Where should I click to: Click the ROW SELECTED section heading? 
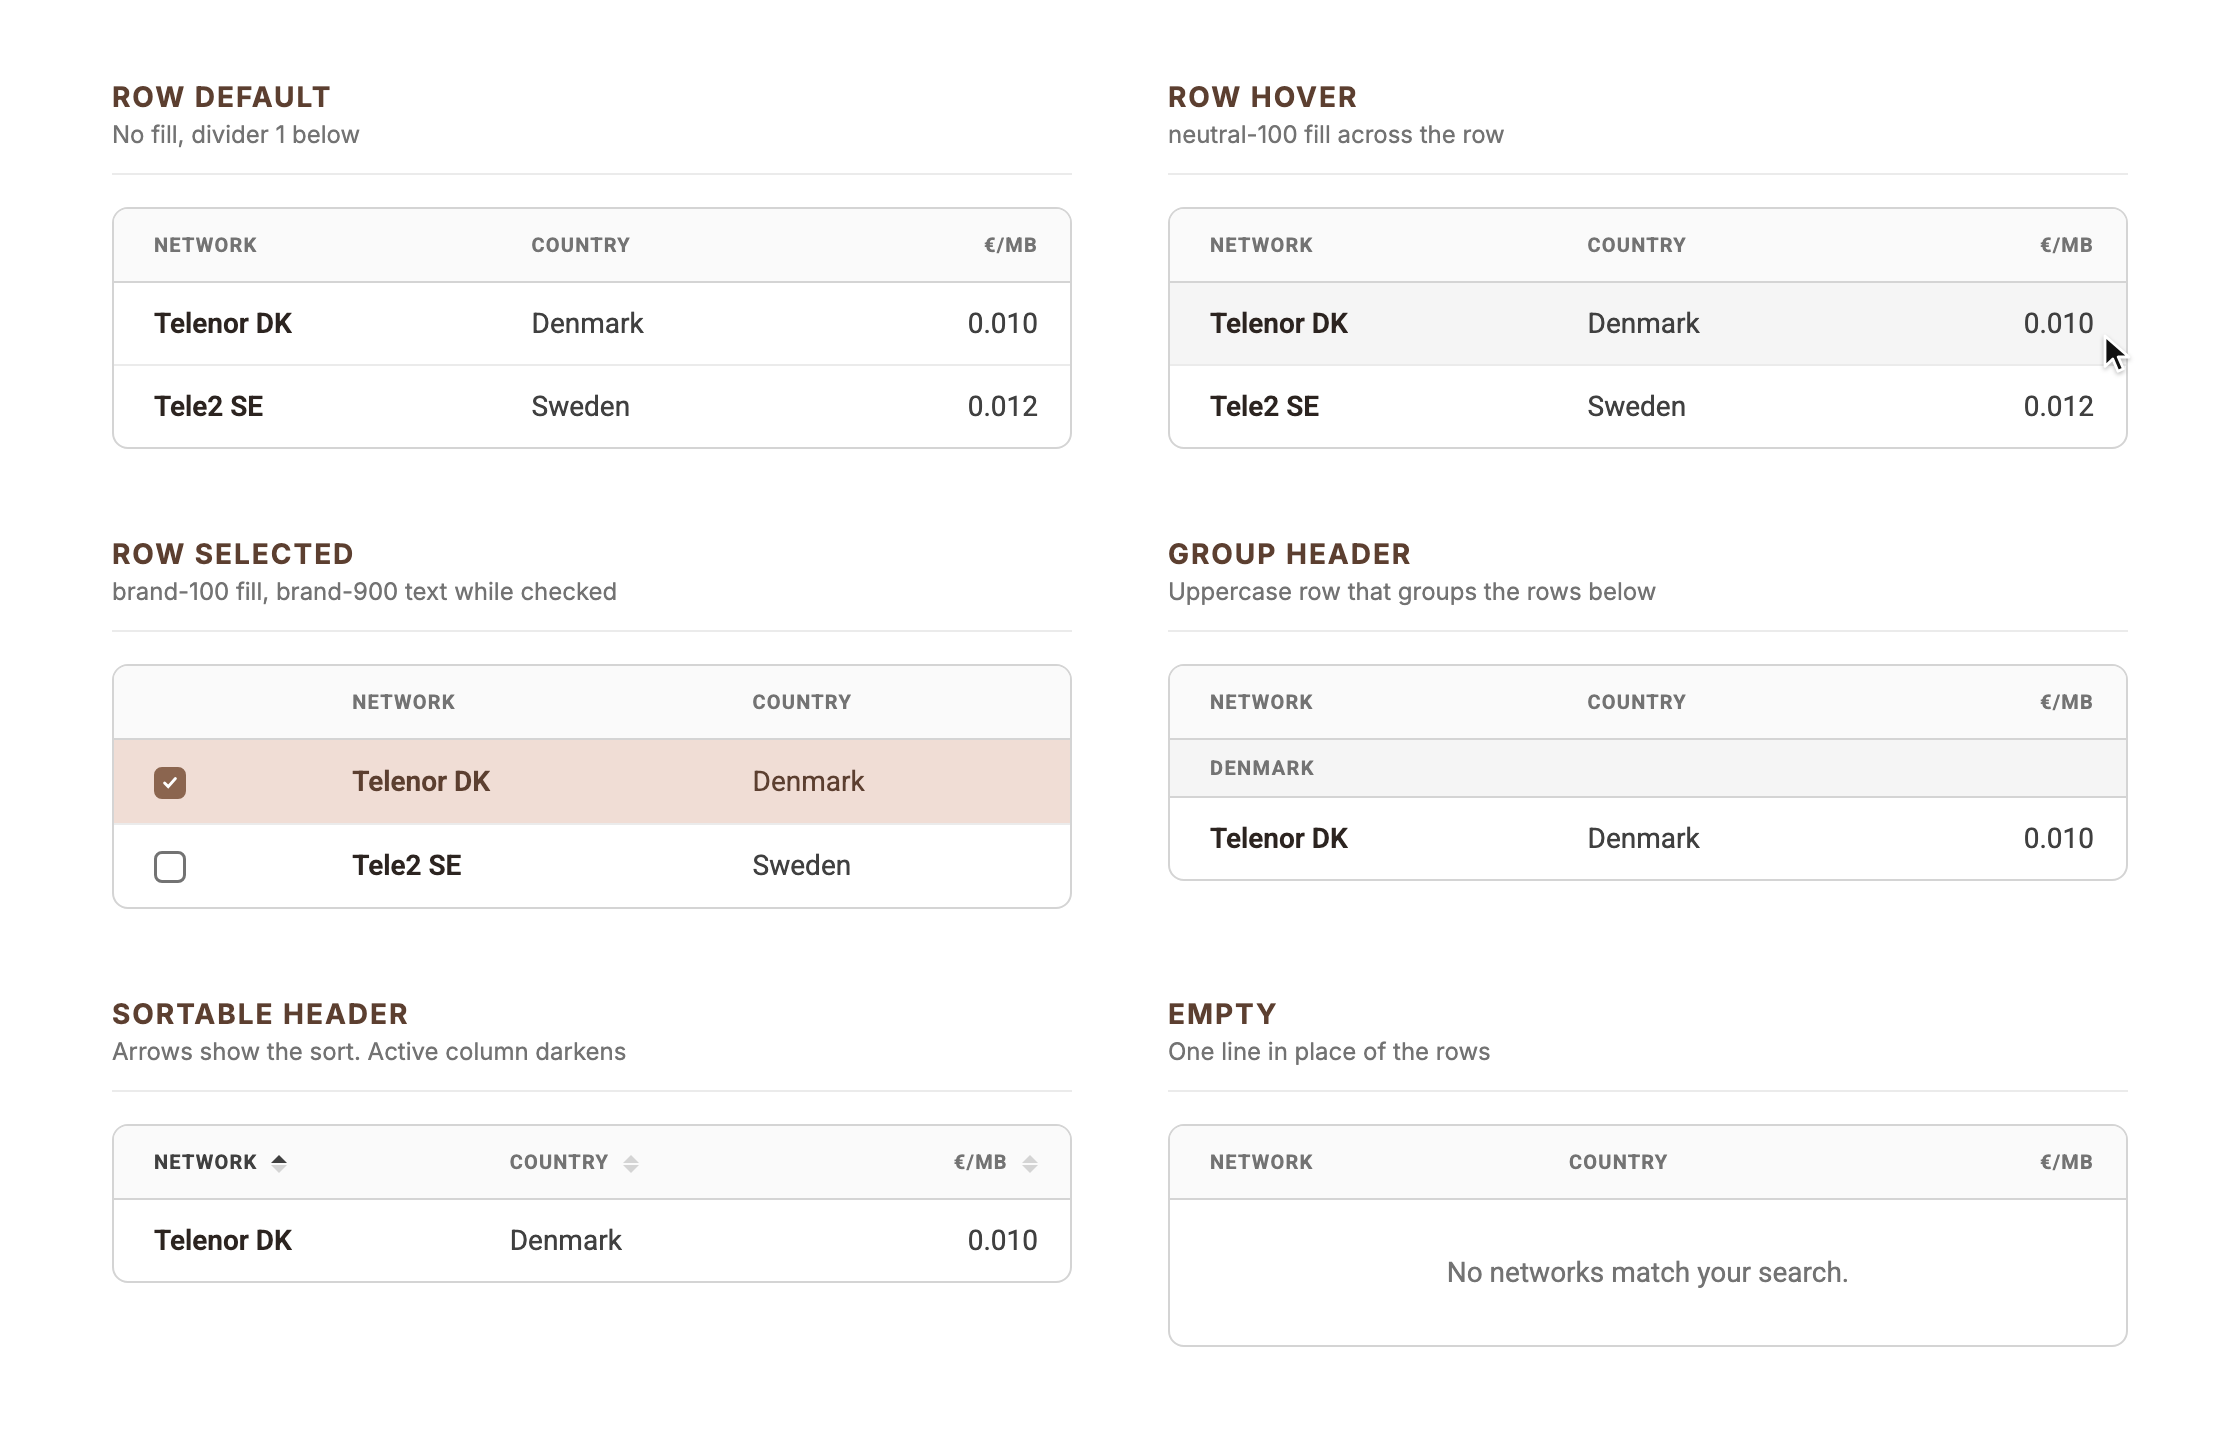pos(233,554)
